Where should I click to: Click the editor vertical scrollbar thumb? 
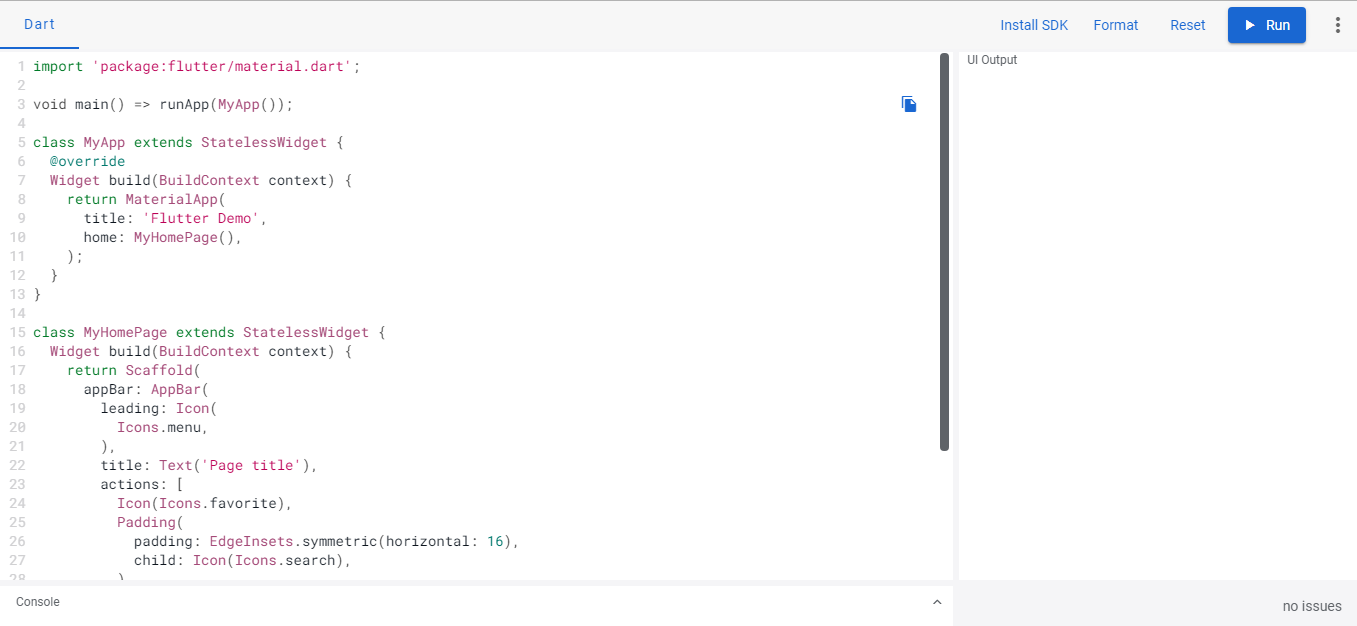(944, 252)
